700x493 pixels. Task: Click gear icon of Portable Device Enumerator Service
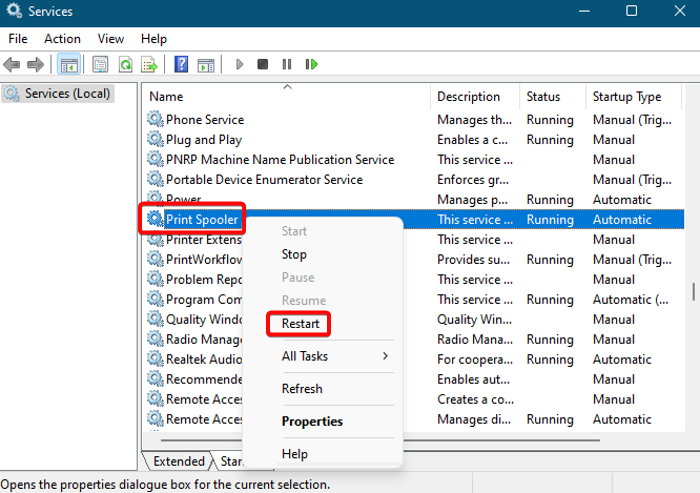(155, 179)
